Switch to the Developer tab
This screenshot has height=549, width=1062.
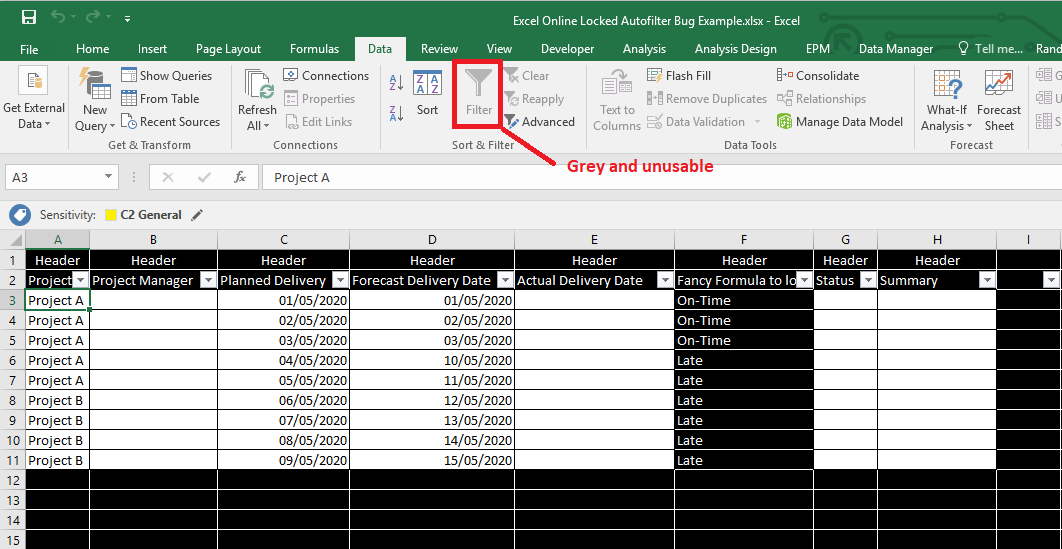tap(568, 49)
